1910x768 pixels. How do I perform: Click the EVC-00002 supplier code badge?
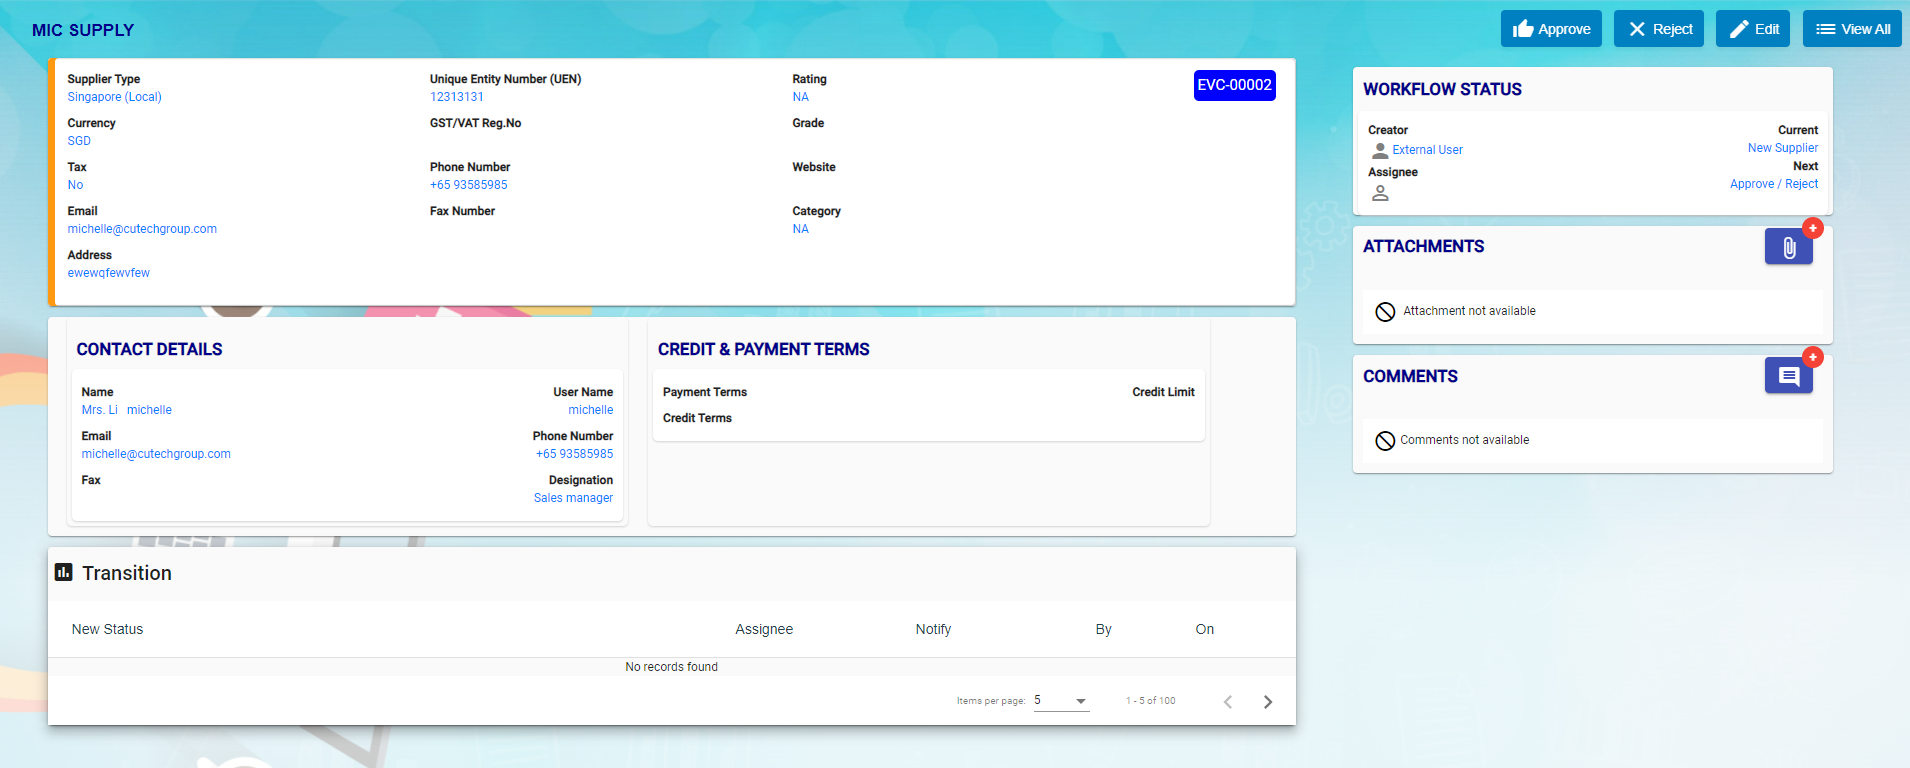pyautogui.click(x=1234, y=85)
